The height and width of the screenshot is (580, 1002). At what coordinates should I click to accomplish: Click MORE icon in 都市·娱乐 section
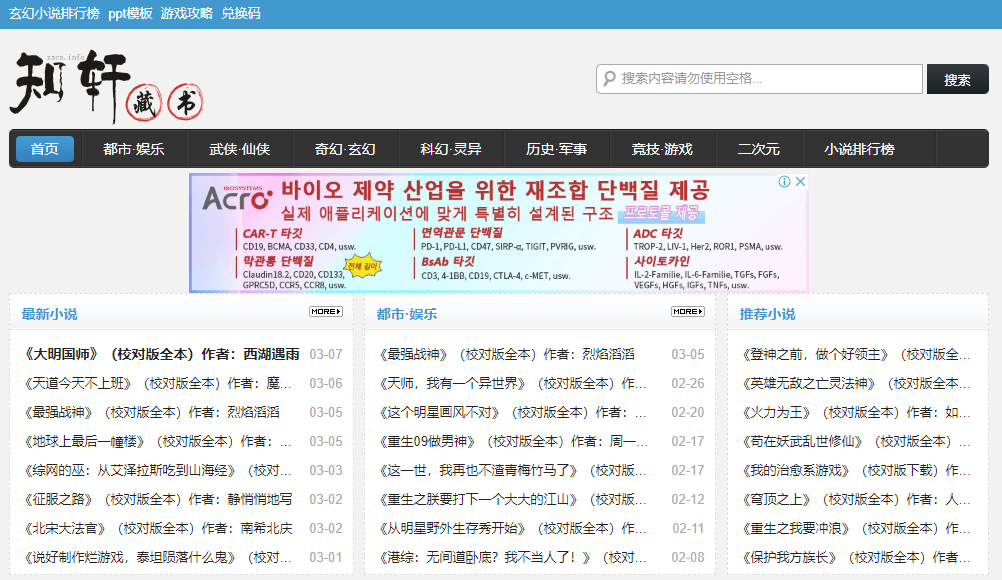click(x=687, y=312)
